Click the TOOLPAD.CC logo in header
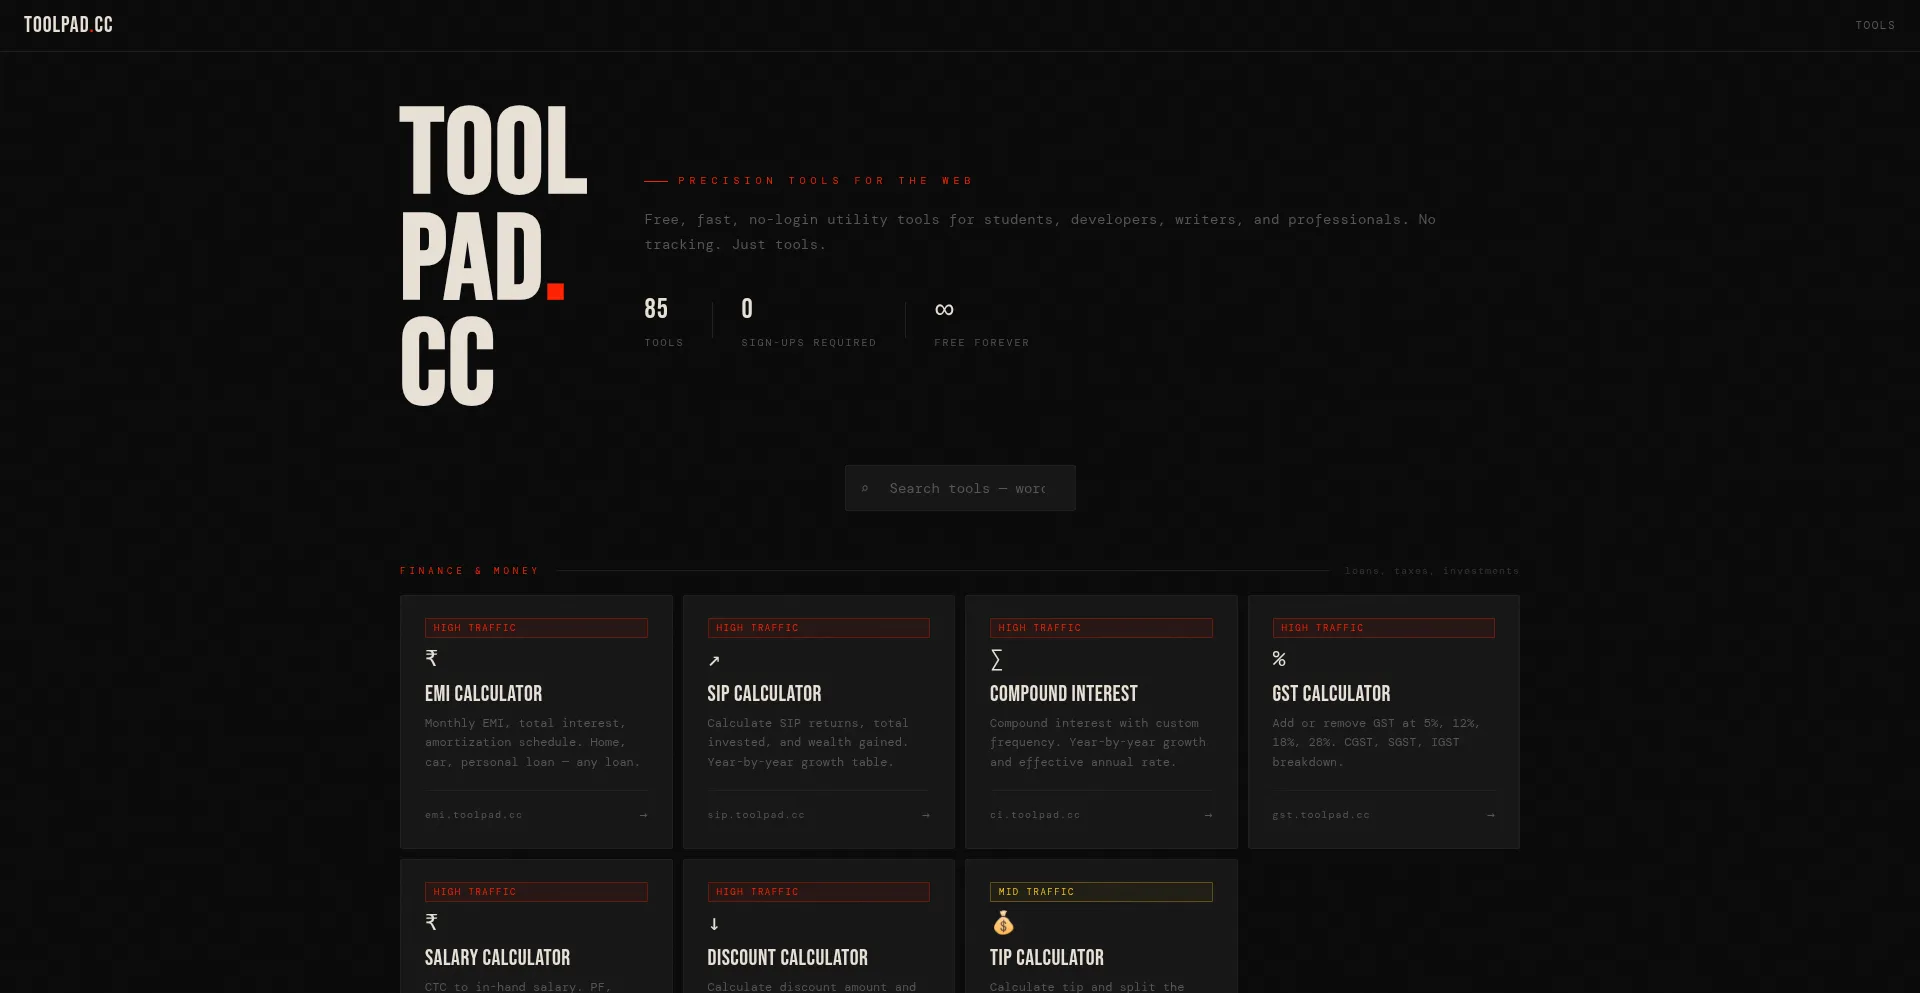Screen dimensions: 1920x993 tap(68, 25)
